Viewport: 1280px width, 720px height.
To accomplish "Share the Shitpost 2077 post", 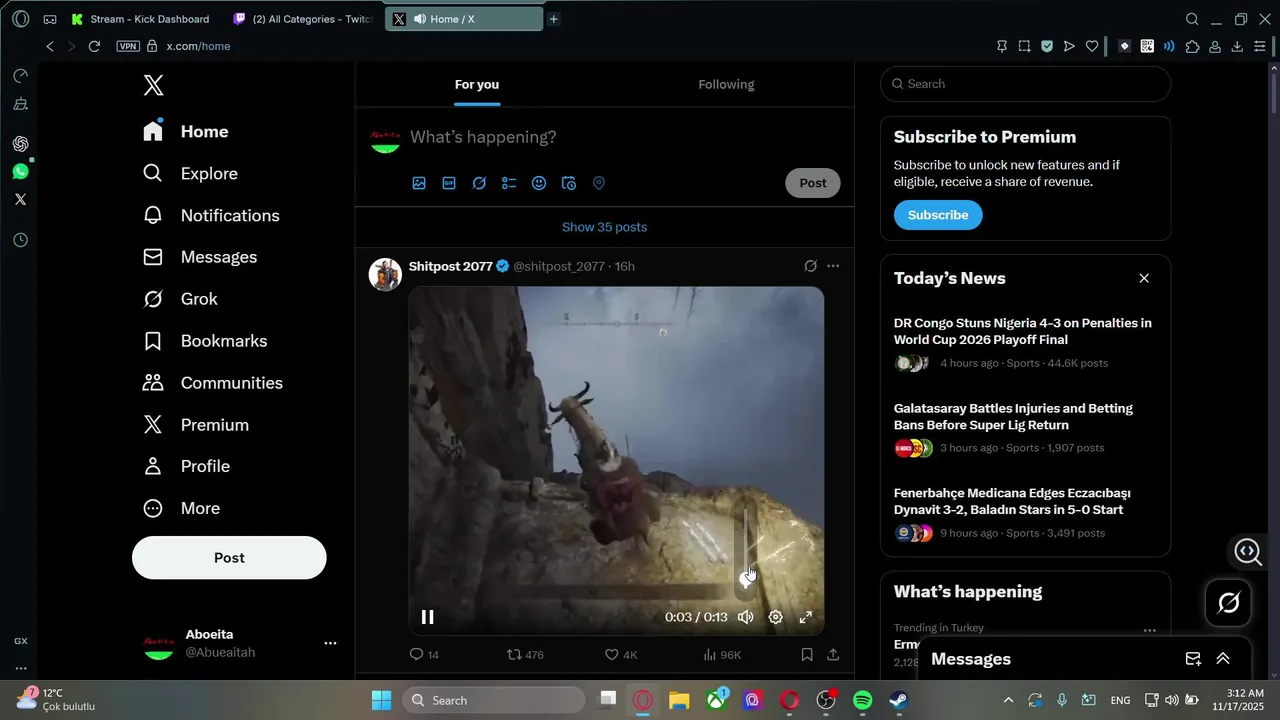I will [833, 654].
